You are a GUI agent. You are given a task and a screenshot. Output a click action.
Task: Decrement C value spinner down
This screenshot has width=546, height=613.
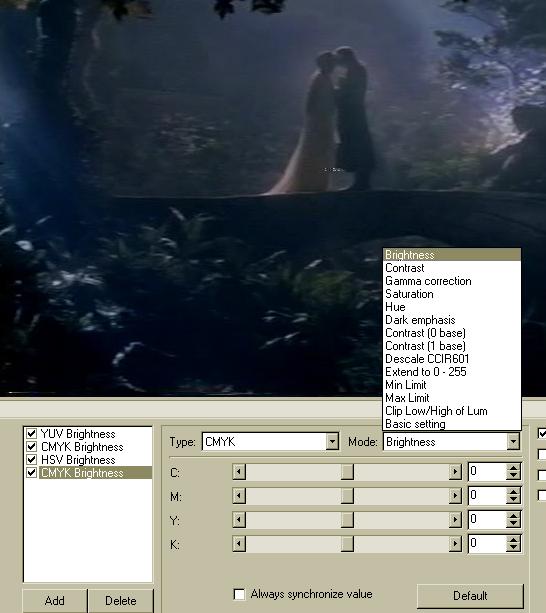[513, 476]
